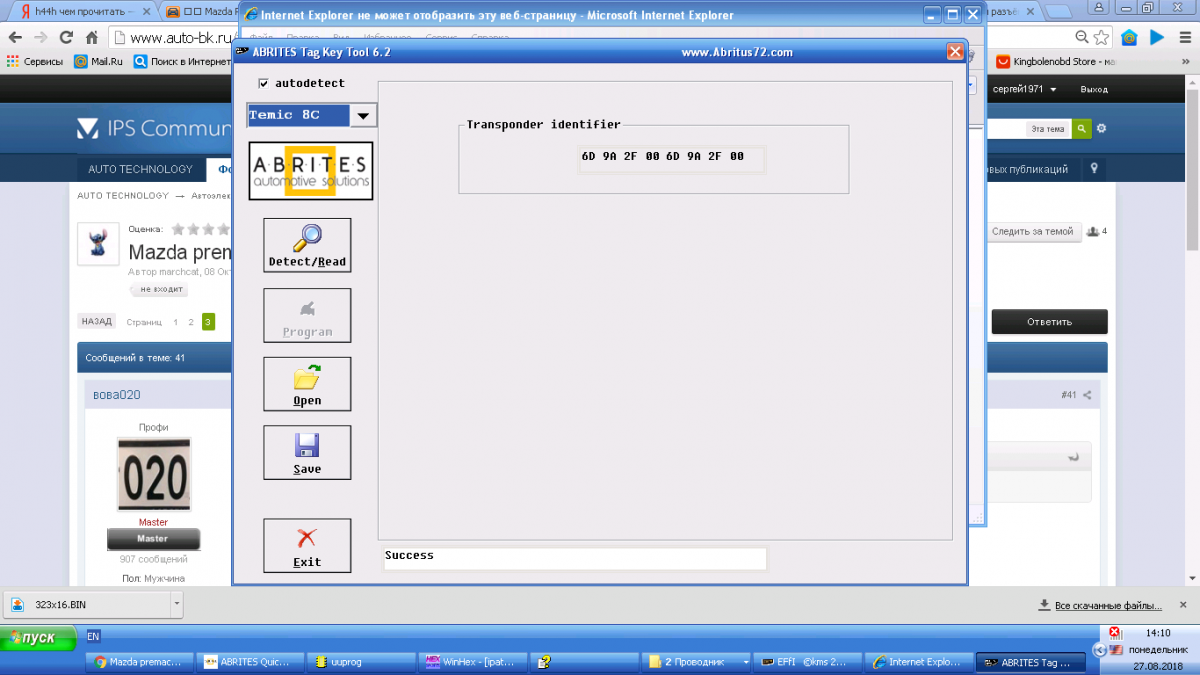Open the 2 Проводник taskbar group
This screenshot has height=675, width=1200.
tap(696, 662)
